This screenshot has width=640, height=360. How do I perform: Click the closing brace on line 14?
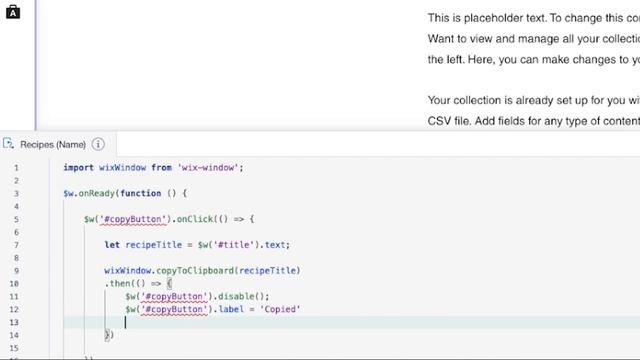[107, 335]
